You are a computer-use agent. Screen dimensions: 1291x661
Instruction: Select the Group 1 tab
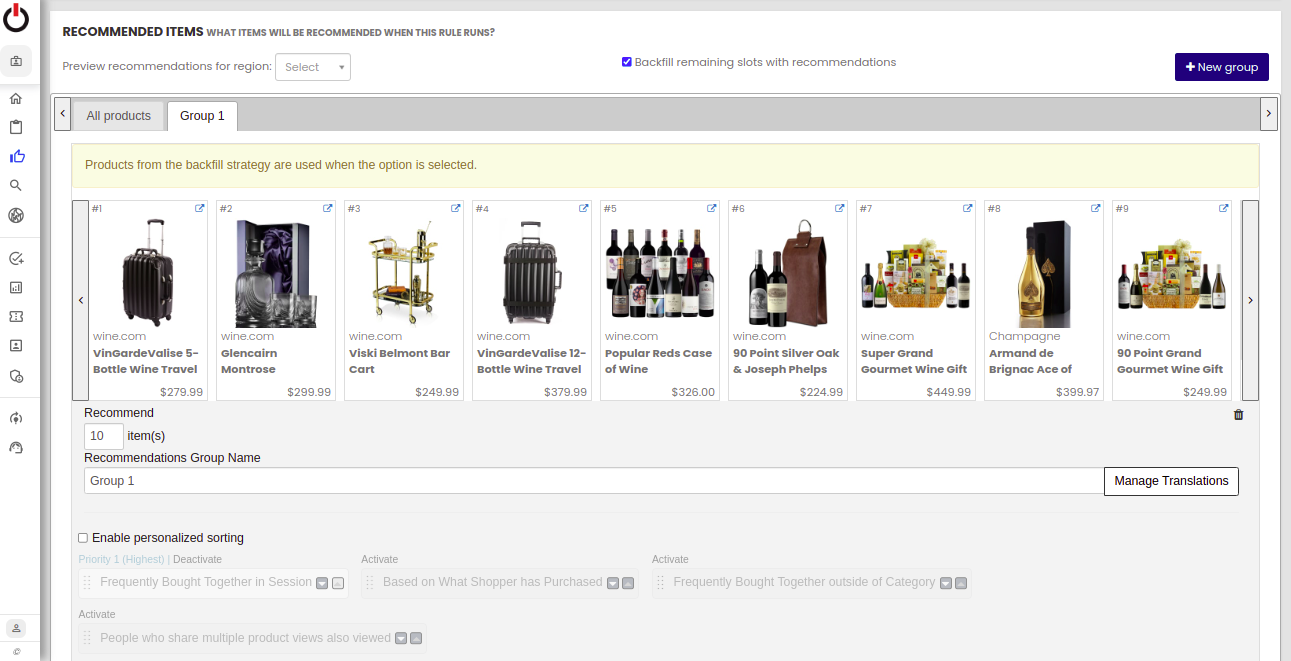tap(202, 116)
